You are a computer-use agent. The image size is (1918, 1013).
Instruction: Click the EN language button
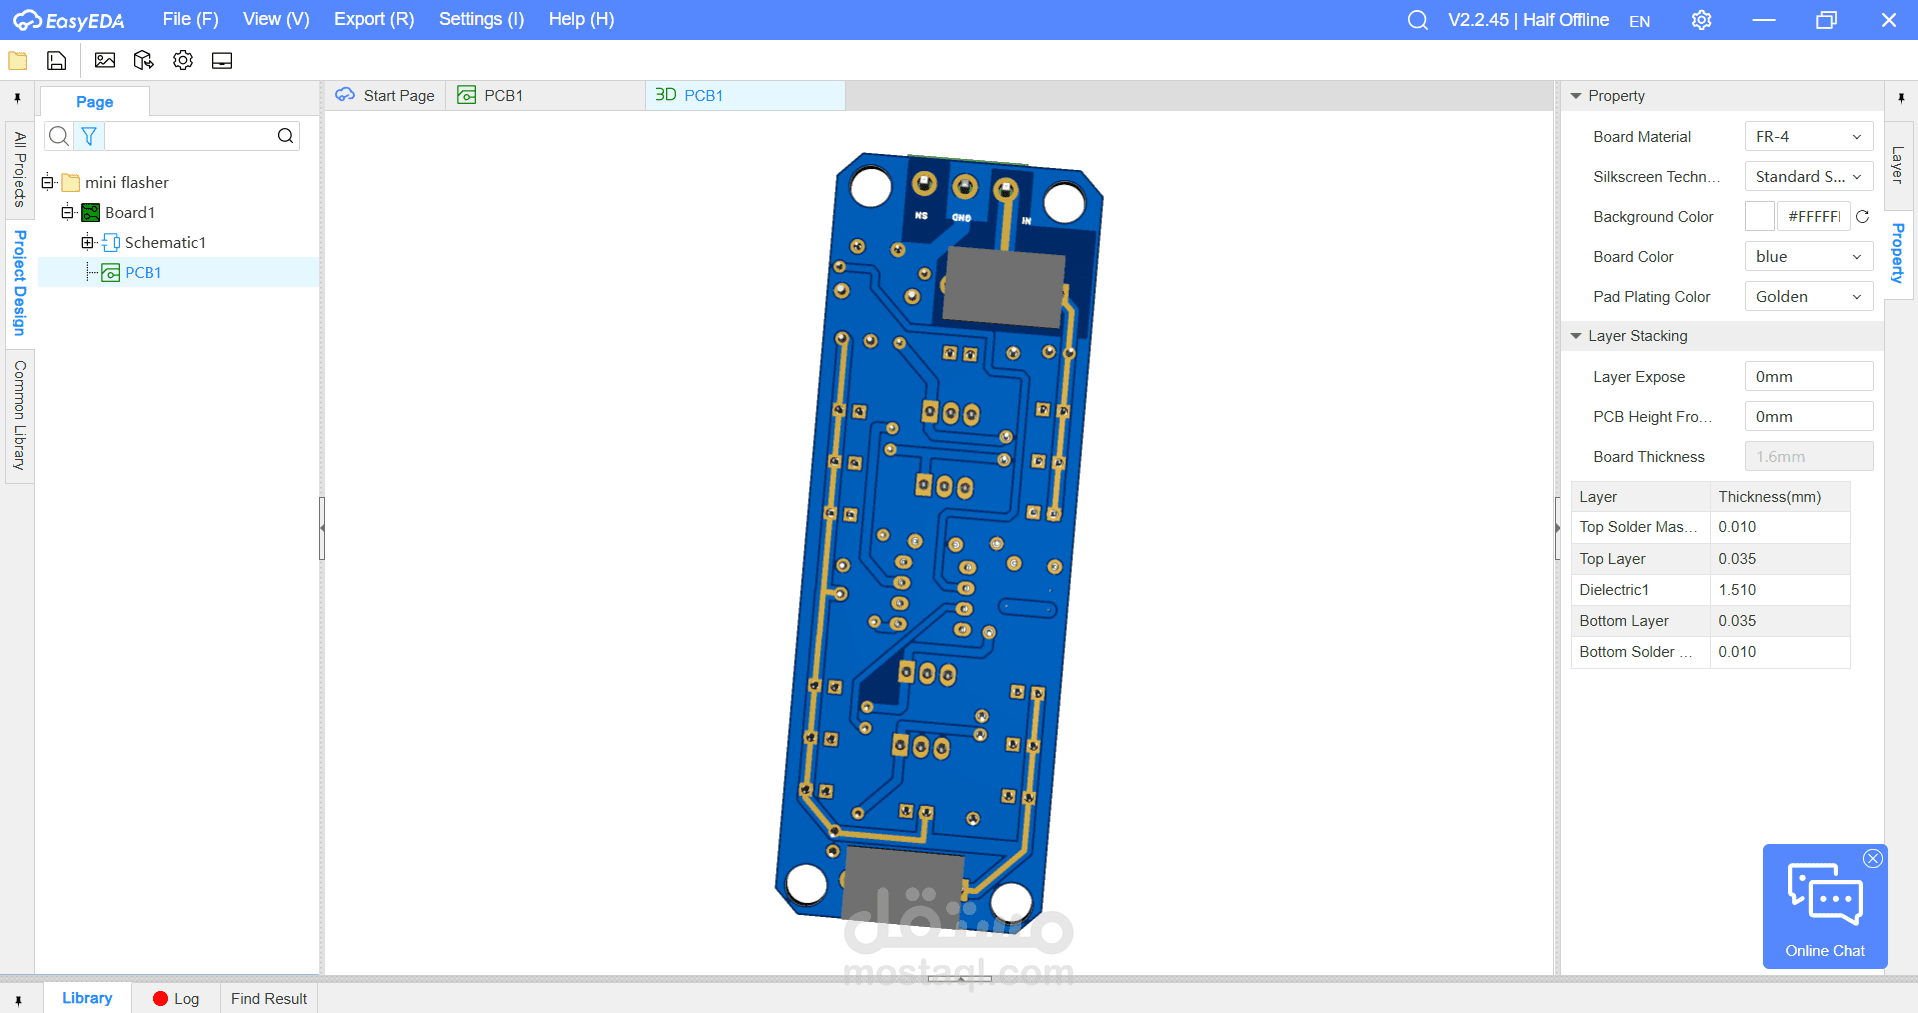pyautogui.click(x=1639, y=21)
